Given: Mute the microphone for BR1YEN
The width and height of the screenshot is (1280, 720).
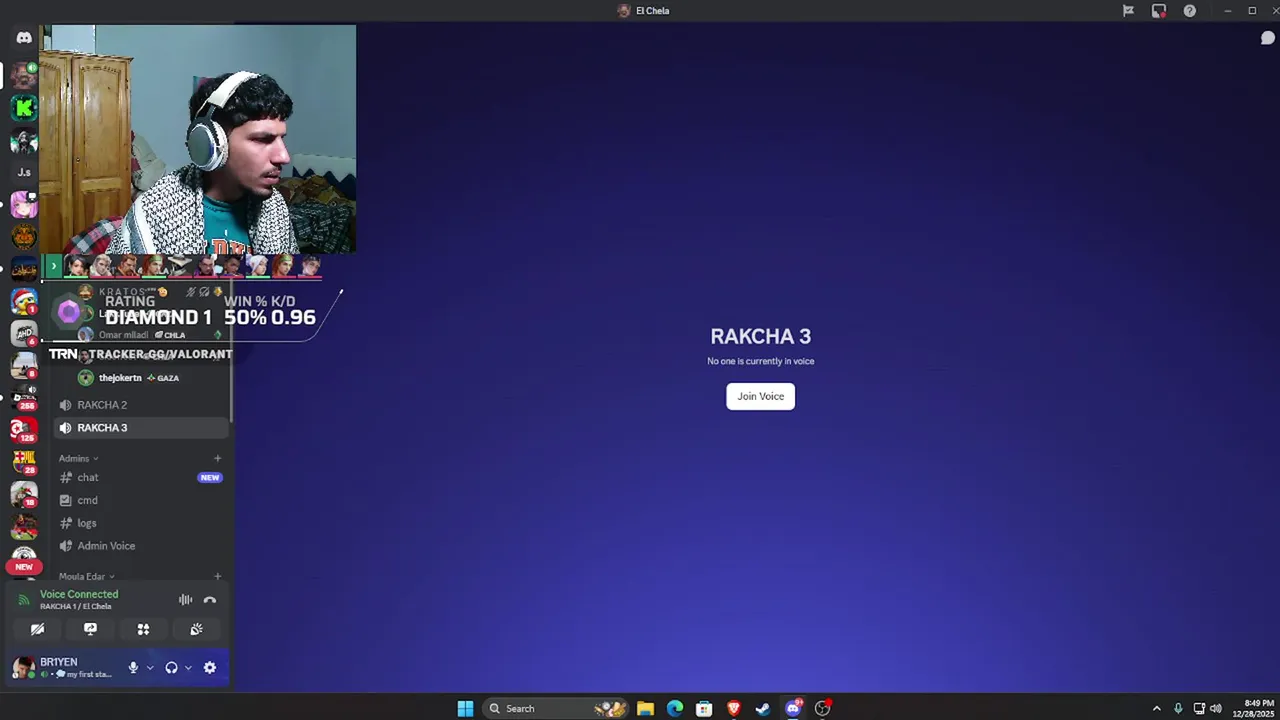Looking at the screenshot, I should click(133, 668).
